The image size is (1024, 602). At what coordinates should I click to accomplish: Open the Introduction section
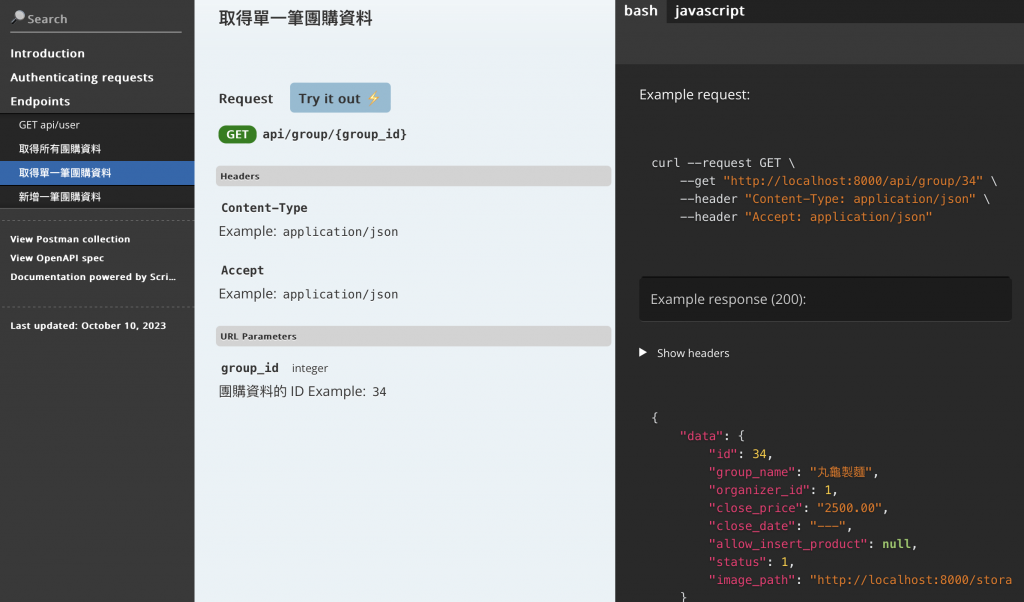tap(47, 53)
